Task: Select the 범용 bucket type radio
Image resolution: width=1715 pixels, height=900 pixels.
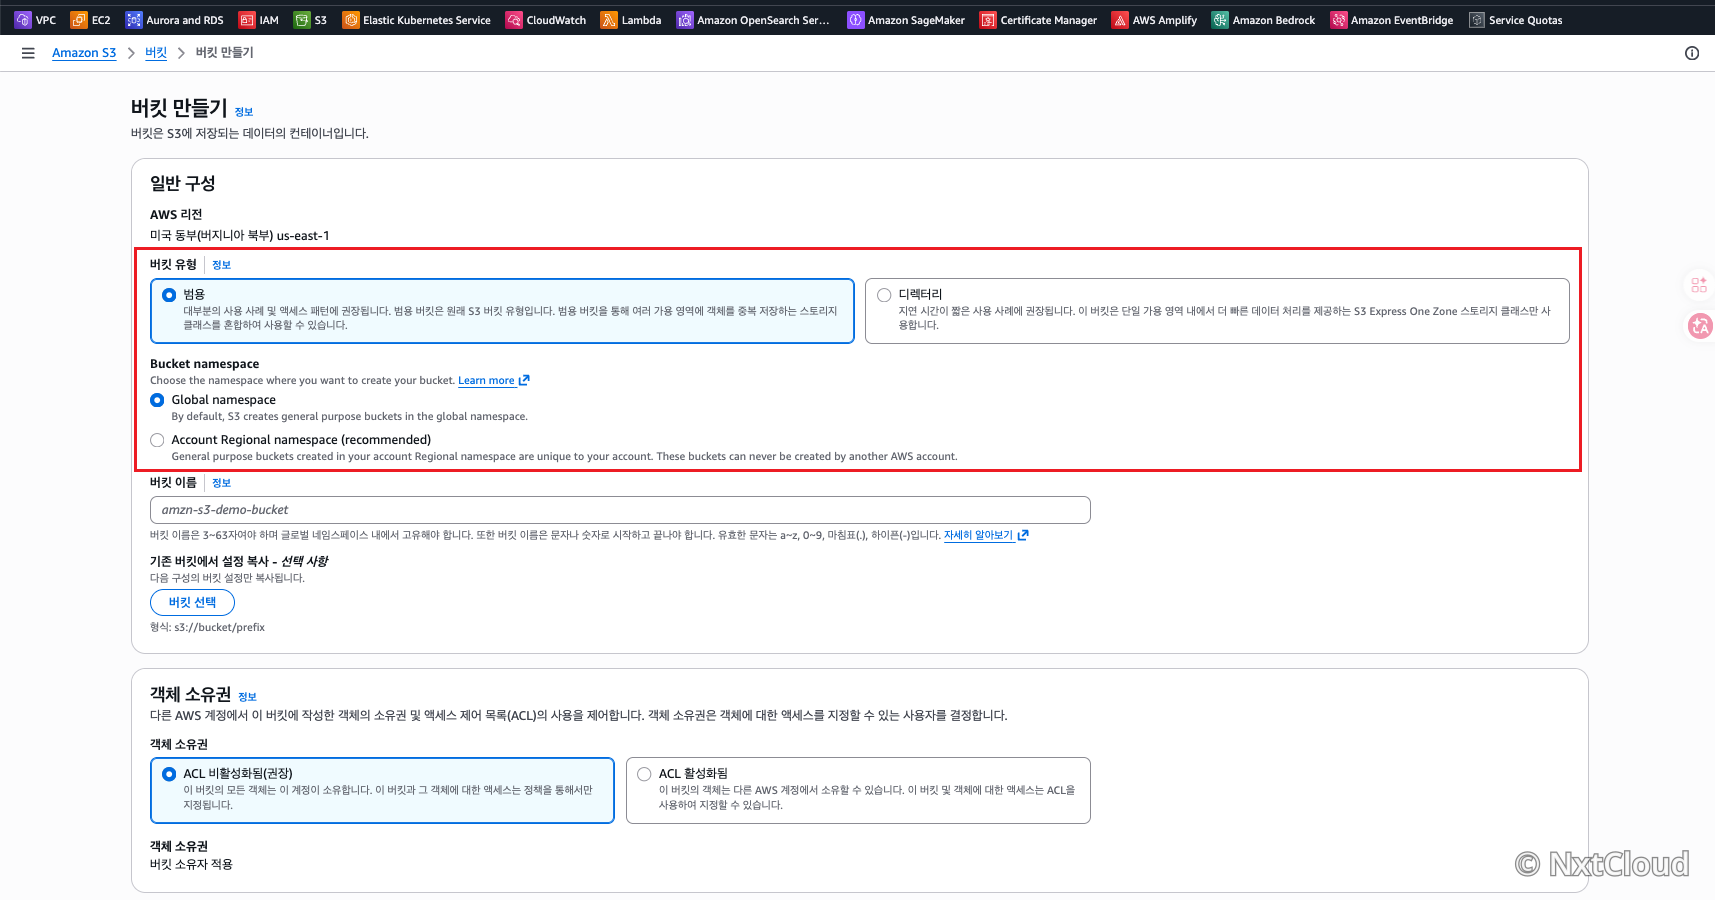Action: 169,295
